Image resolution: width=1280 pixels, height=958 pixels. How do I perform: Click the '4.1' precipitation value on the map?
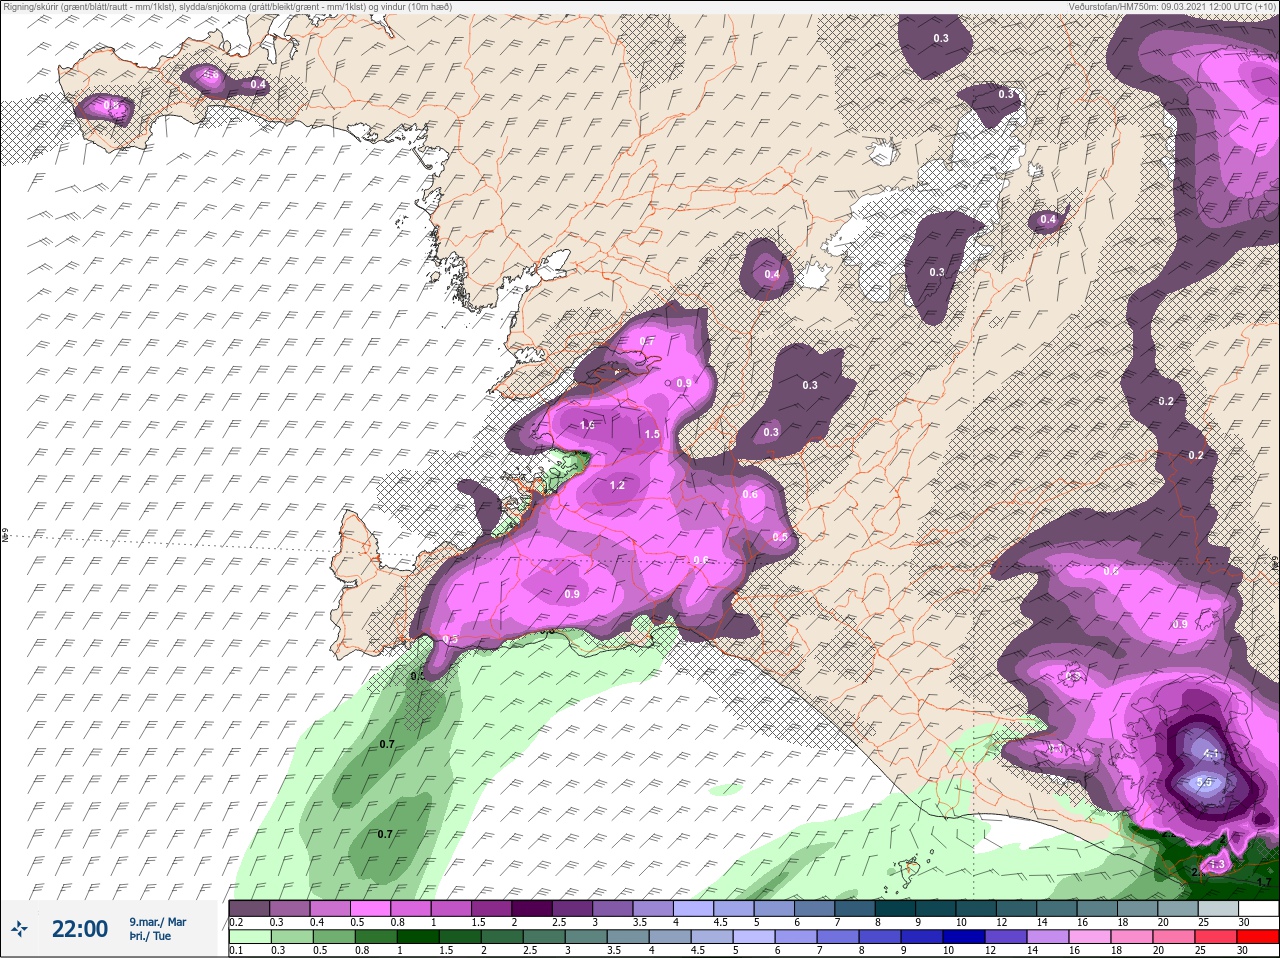(1213, 754)
